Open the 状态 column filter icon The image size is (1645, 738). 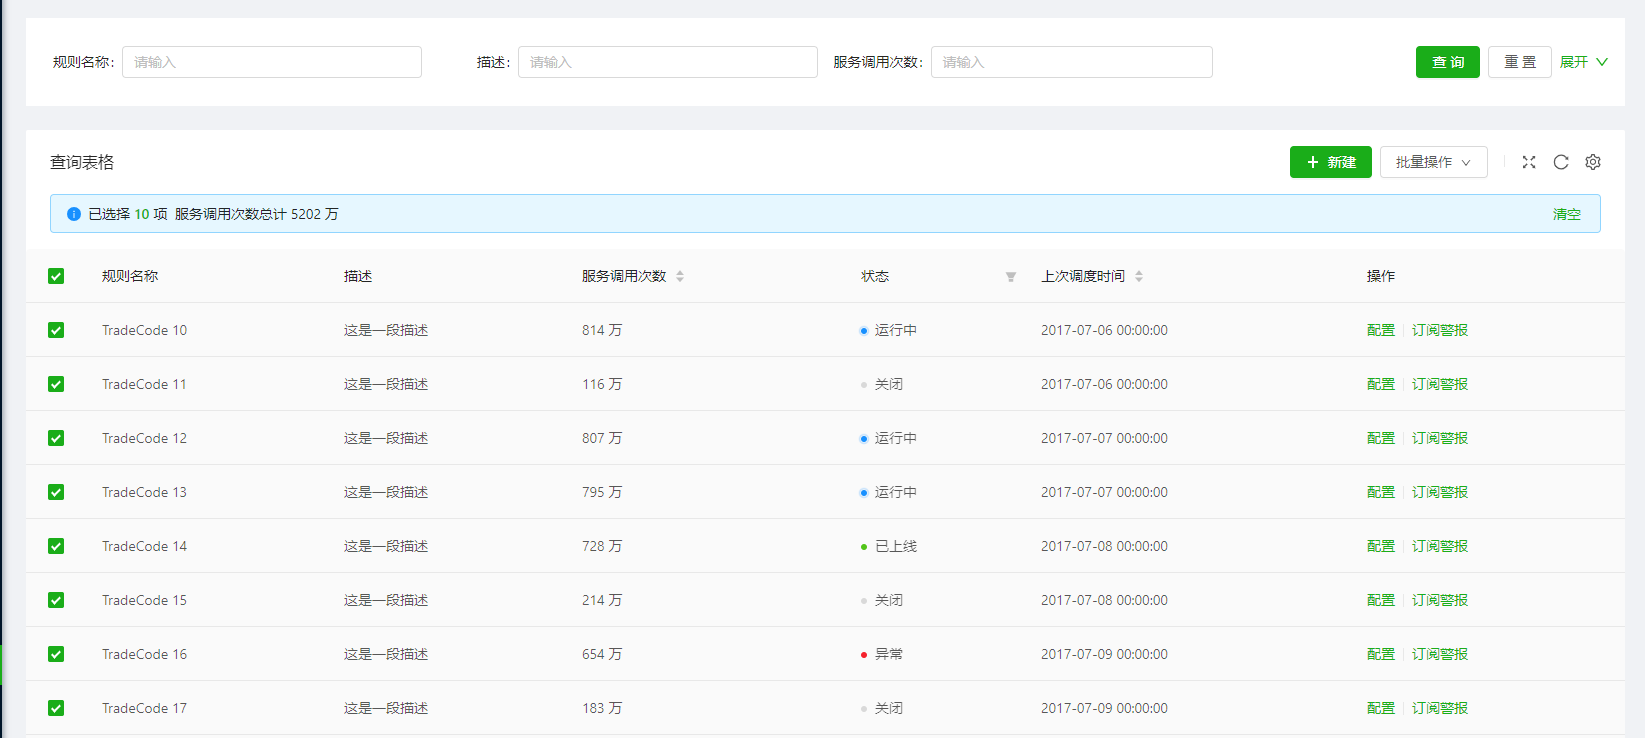[x=1011, y=277]
